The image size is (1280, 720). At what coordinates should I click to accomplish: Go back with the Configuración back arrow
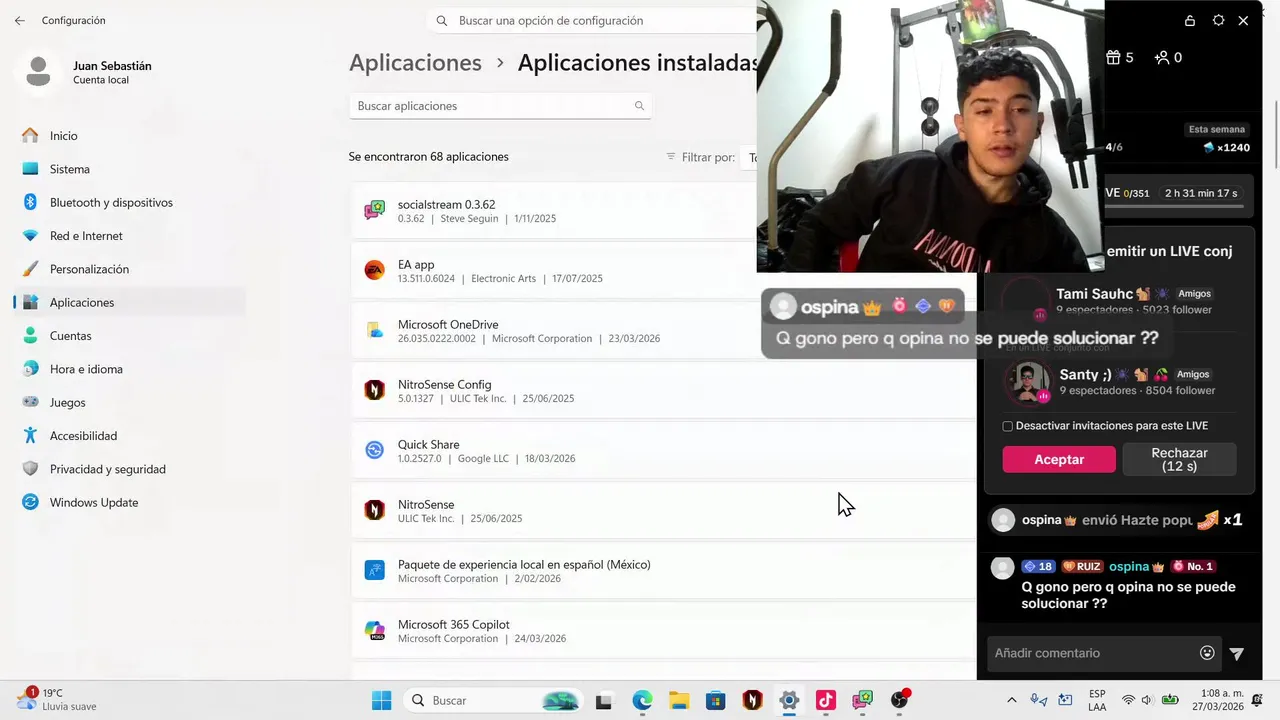[x=19, y=20]
